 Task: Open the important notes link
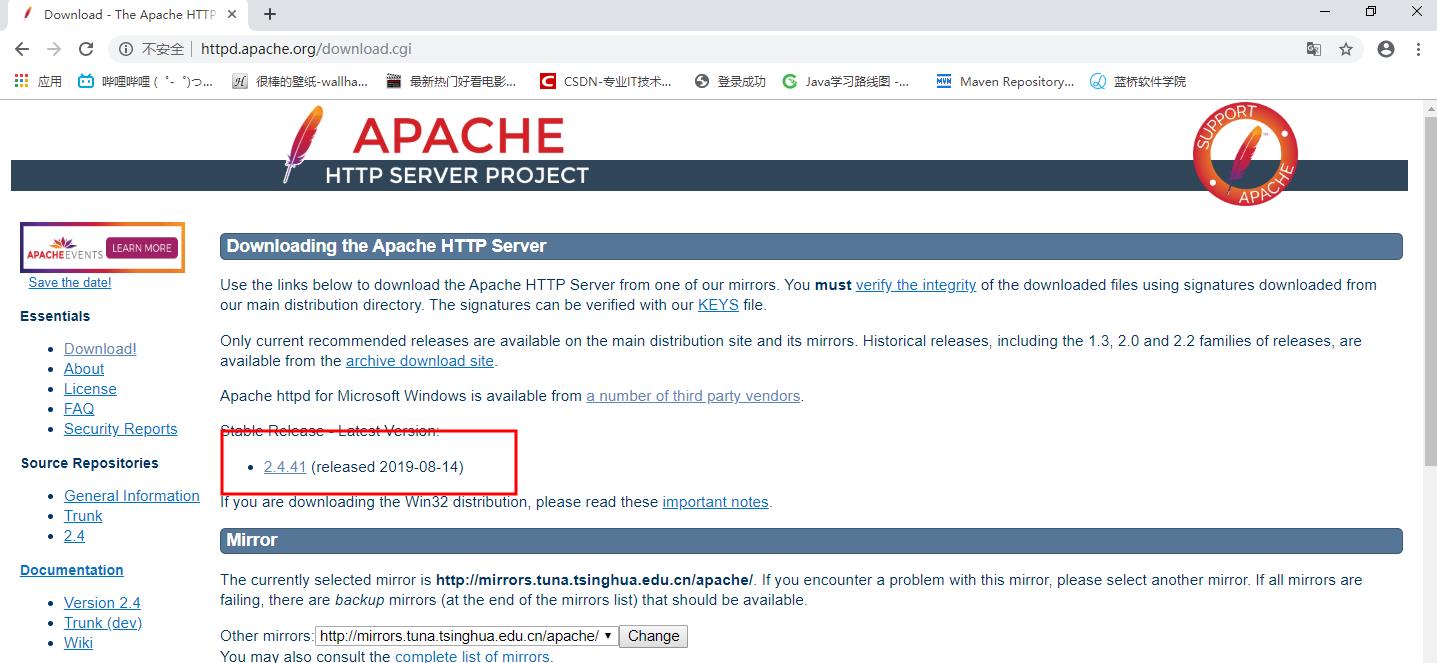pyautogui.click(x=715, y=502)
